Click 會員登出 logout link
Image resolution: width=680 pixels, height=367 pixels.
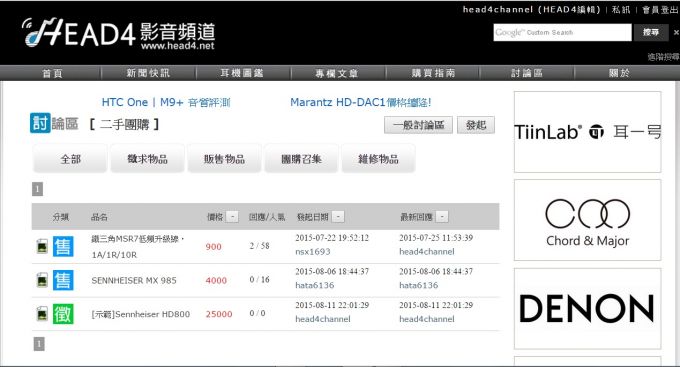[660, 10]
